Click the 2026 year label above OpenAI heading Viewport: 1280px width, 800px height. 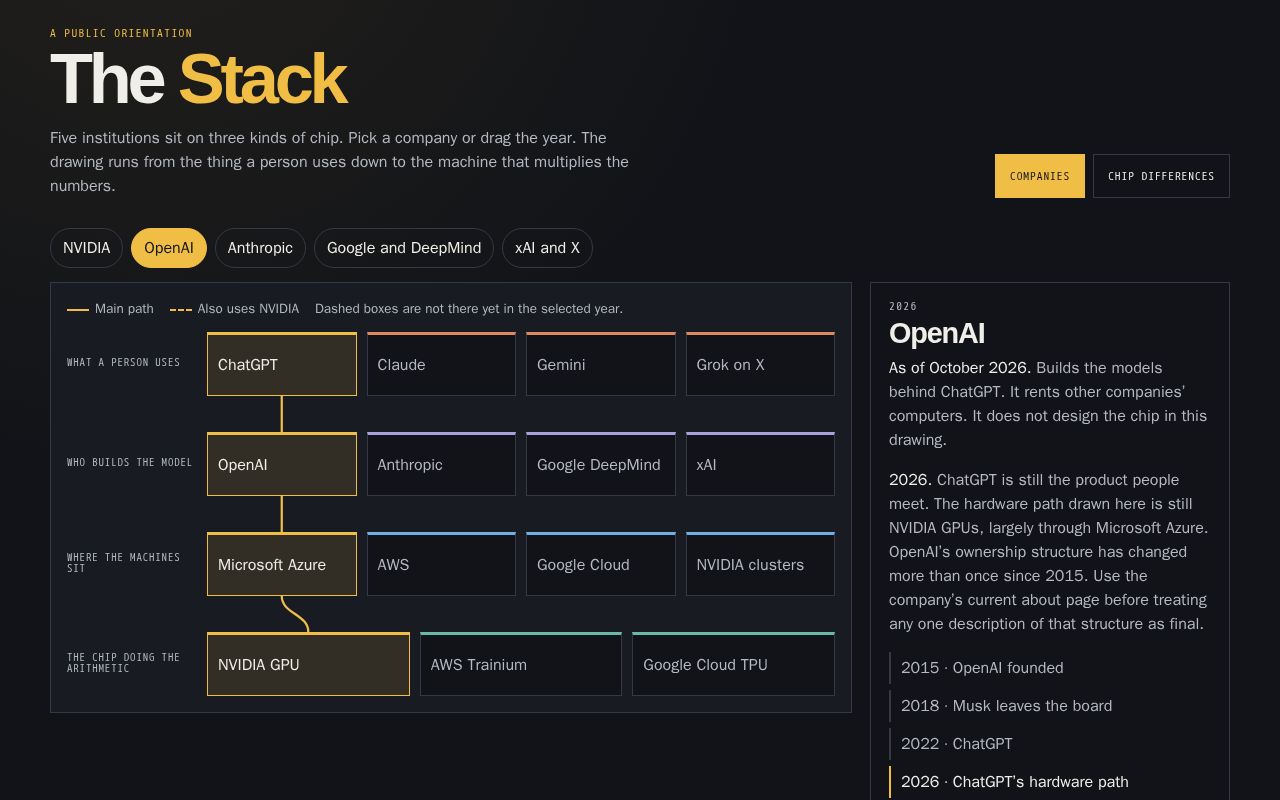[x=903, y=306]
